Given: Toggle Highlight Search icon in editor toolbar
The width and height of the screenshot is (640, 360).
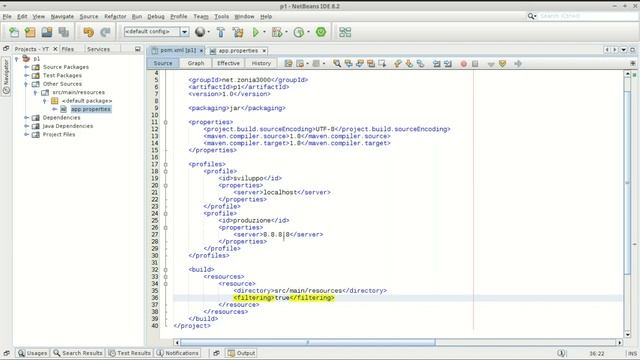Looking at the screenshot, I should 371,64.
